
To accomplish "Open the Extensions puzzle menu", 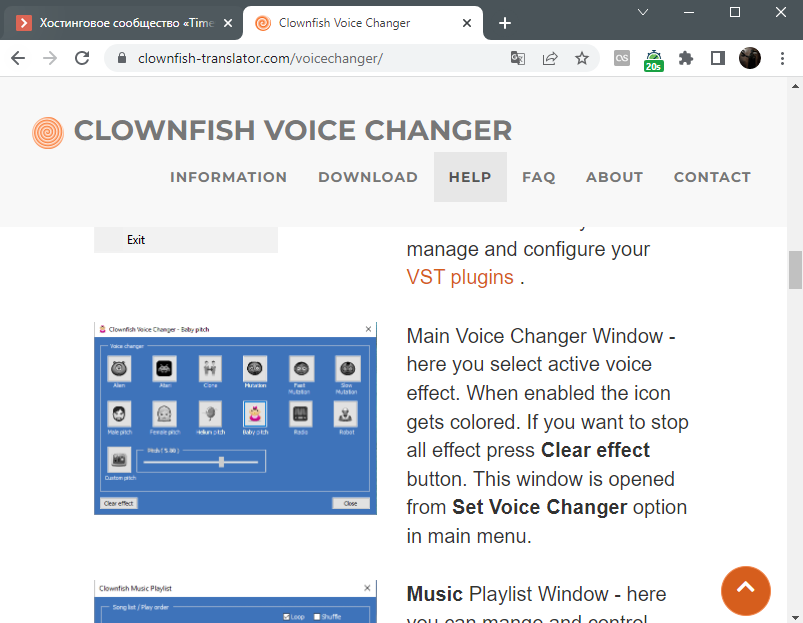I will [x=686, y=58].
